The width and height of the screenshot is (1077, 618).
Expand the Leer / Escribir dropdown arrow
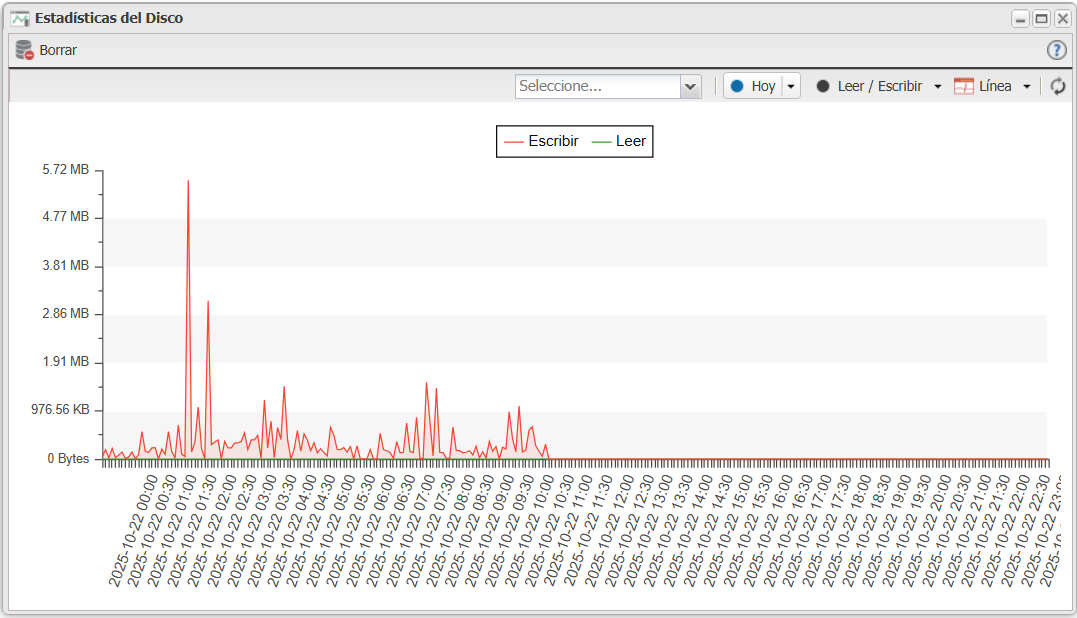[937, 87]
